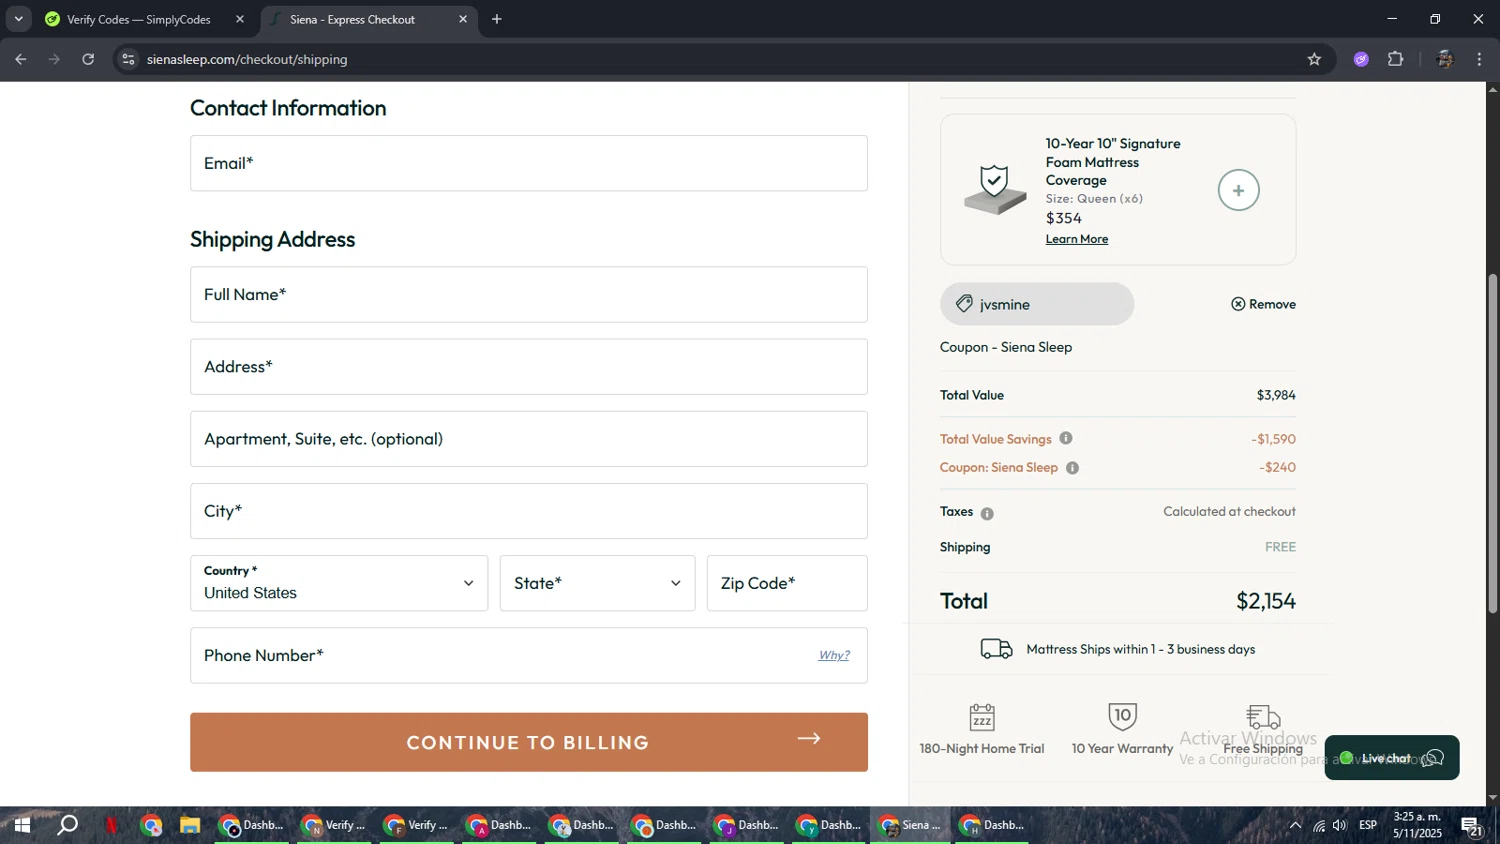Screen dimensions: 1500x844
Task: Open the pinned Chrome taskbar icon
Action: 151,825
